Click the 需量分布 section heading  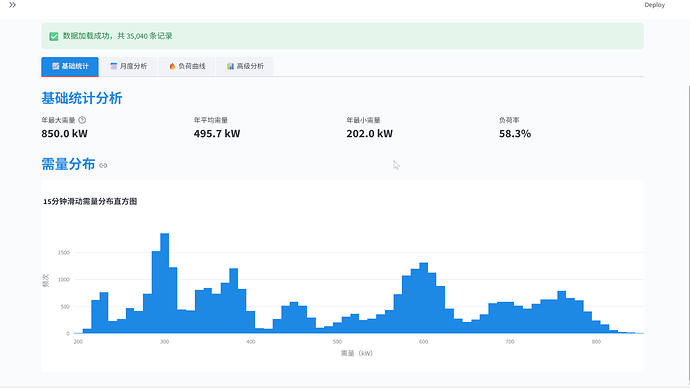[68, 164]
